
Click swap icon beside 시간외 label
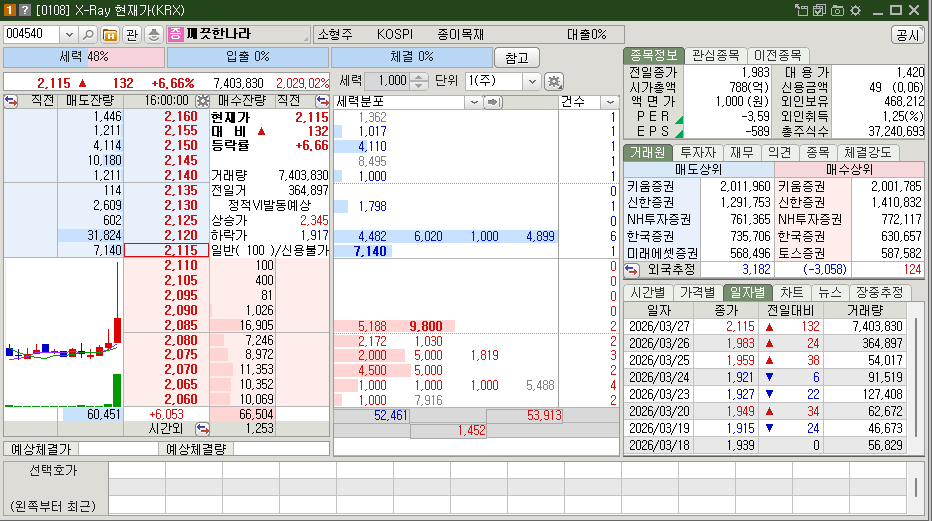[202, 429]
